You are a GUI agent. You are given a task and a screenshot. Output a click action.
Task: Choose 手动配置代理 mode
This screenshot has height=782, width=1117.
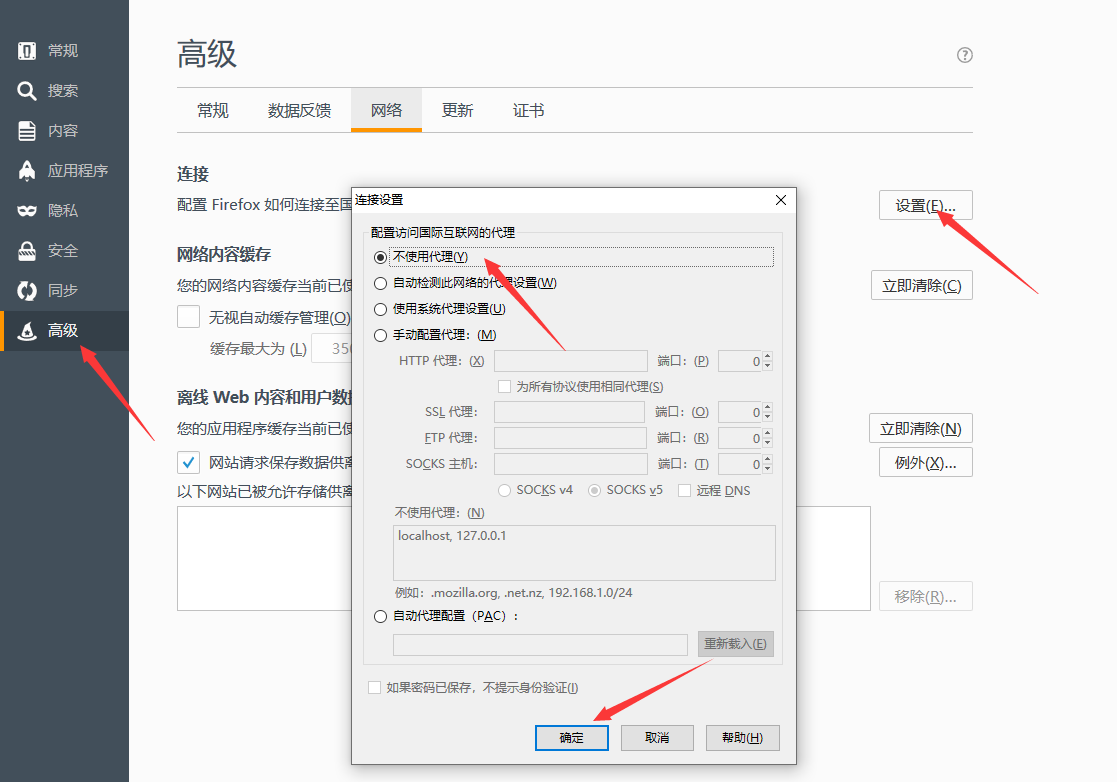381,334
